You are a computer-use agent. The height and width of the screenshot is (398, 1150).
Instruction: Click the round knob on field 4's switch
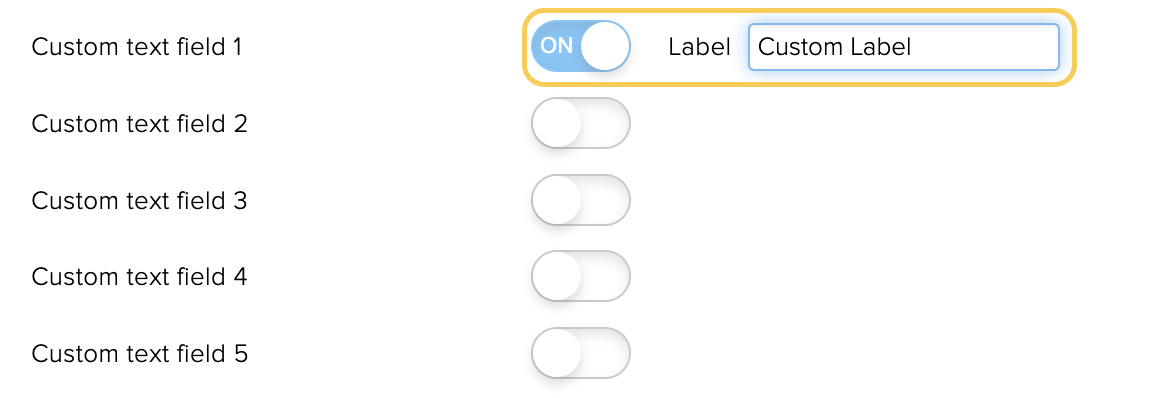557,276
